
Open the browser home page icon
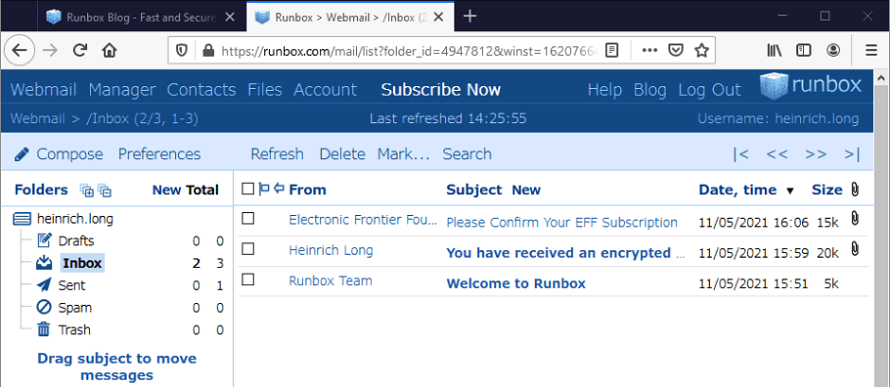pyautogui.click(x=109, y=51)
